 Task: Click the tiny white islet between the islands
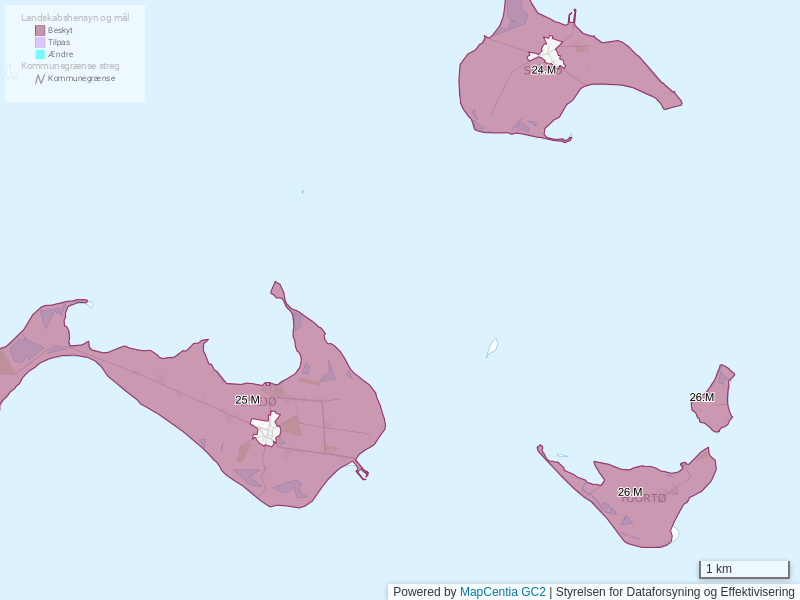point(492,347)
